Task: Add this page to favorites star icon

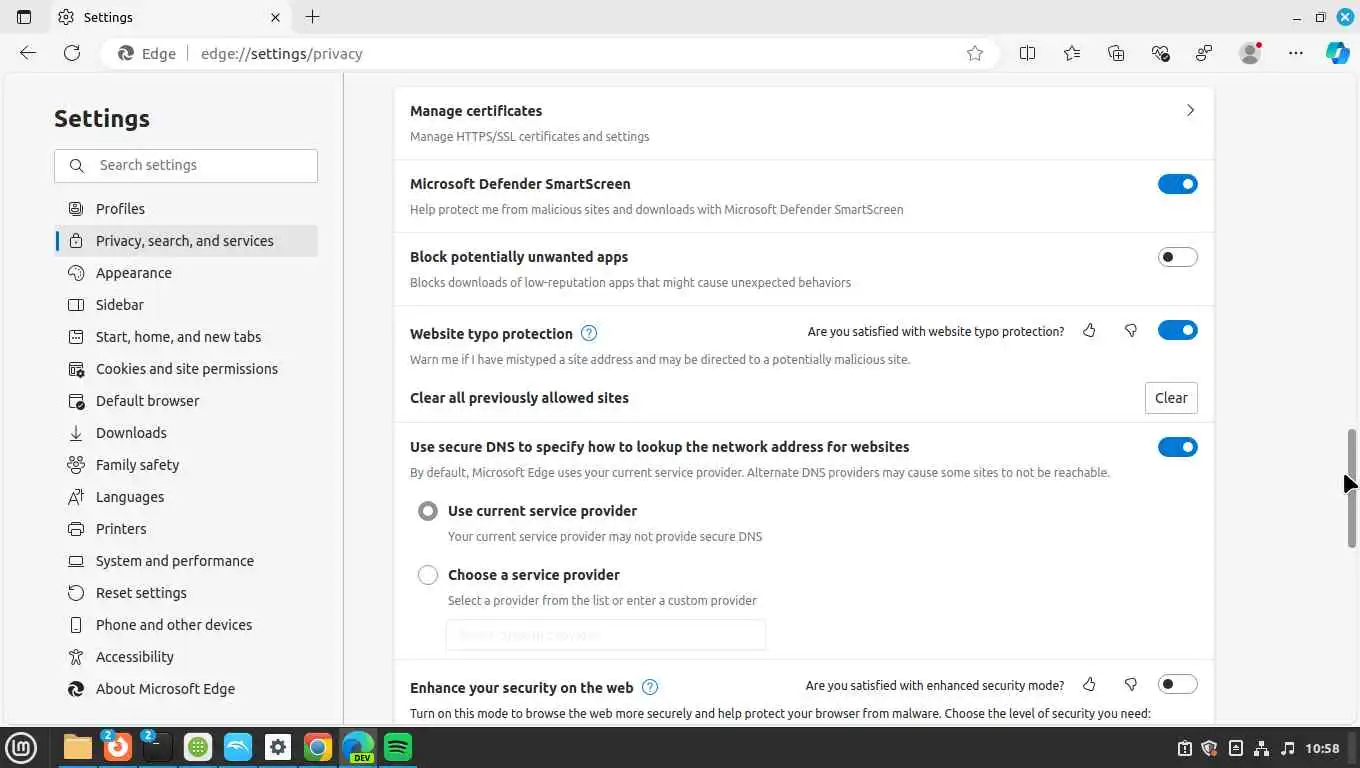Action: pyautogui.click(x=975, y=53)
